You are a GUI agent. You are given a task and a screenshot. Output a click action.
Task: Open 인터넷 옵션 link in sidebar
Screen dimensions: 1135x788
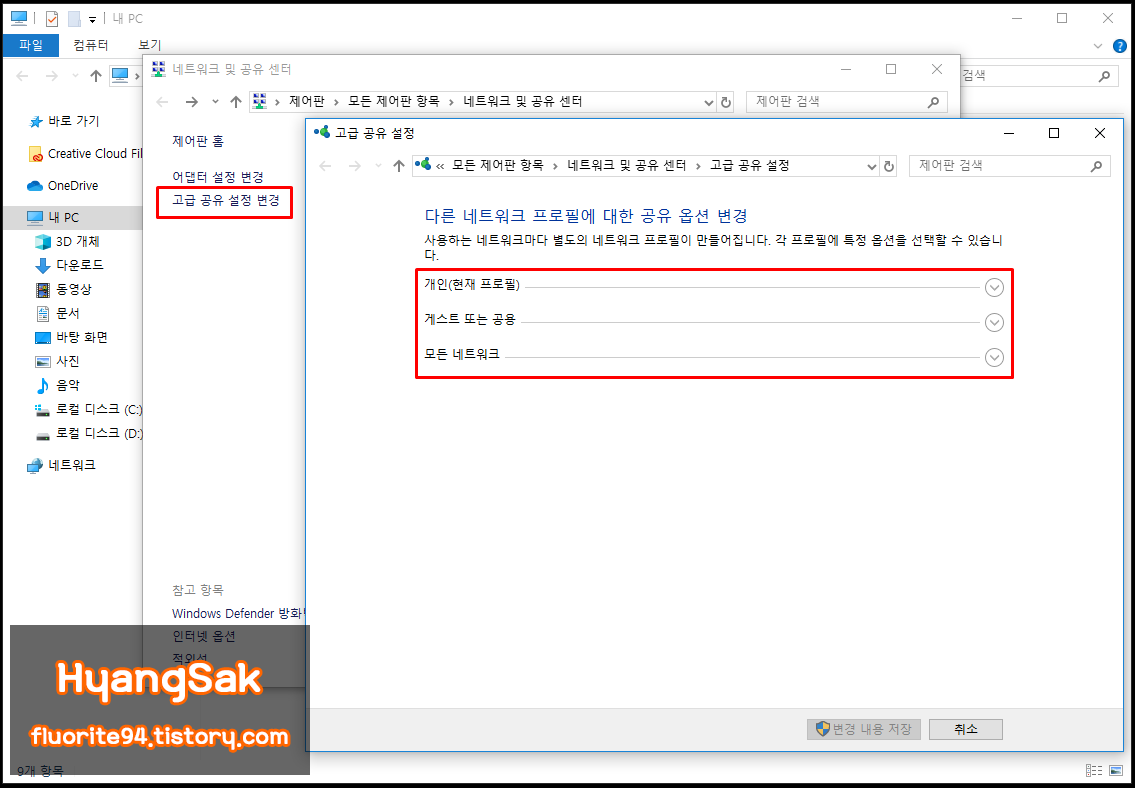coord(203,636)
